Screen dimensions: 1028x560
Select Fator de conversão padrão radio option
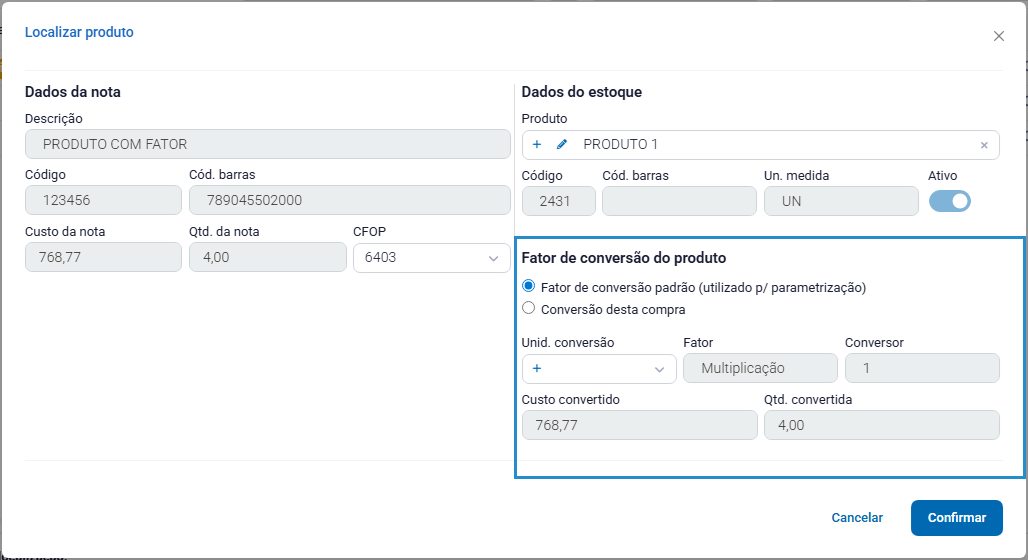coord(529,287)
